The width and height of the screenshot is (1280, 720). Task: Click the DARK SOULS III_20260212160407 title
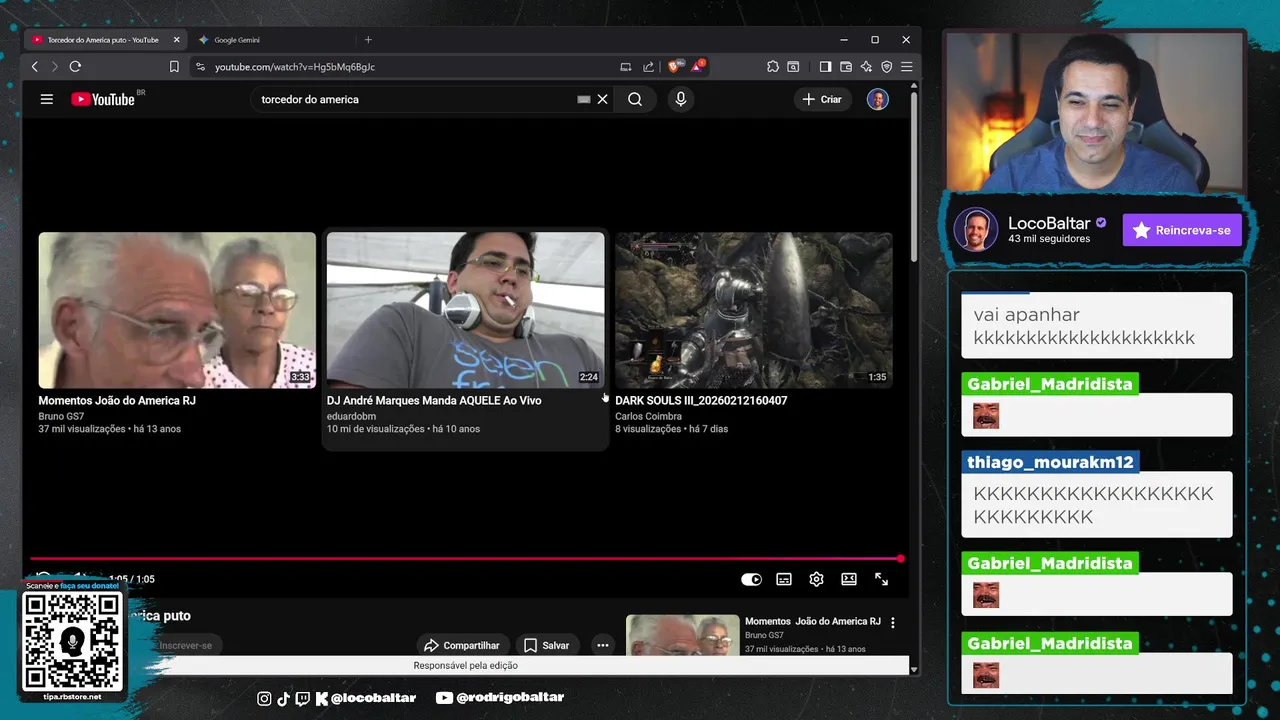click(x=701, y=400)
